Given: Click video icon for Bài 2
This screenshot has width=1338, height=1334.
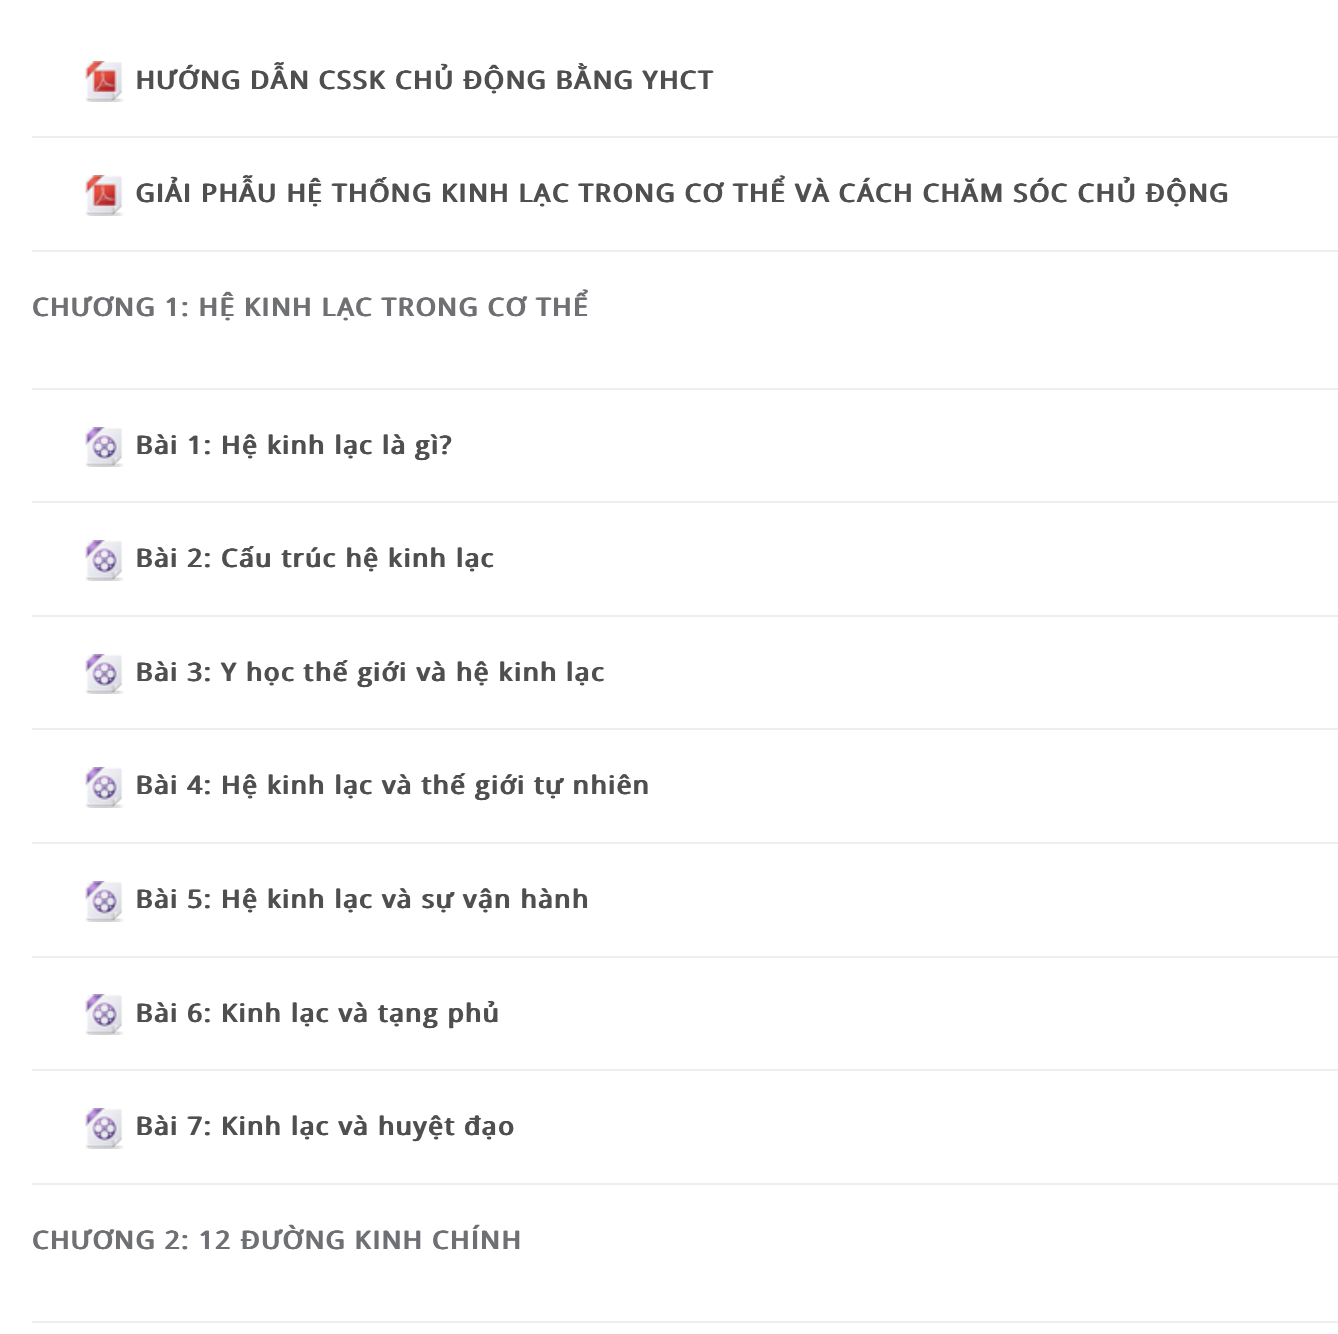Looking at the screenshot, I should (x=104, y=559).
